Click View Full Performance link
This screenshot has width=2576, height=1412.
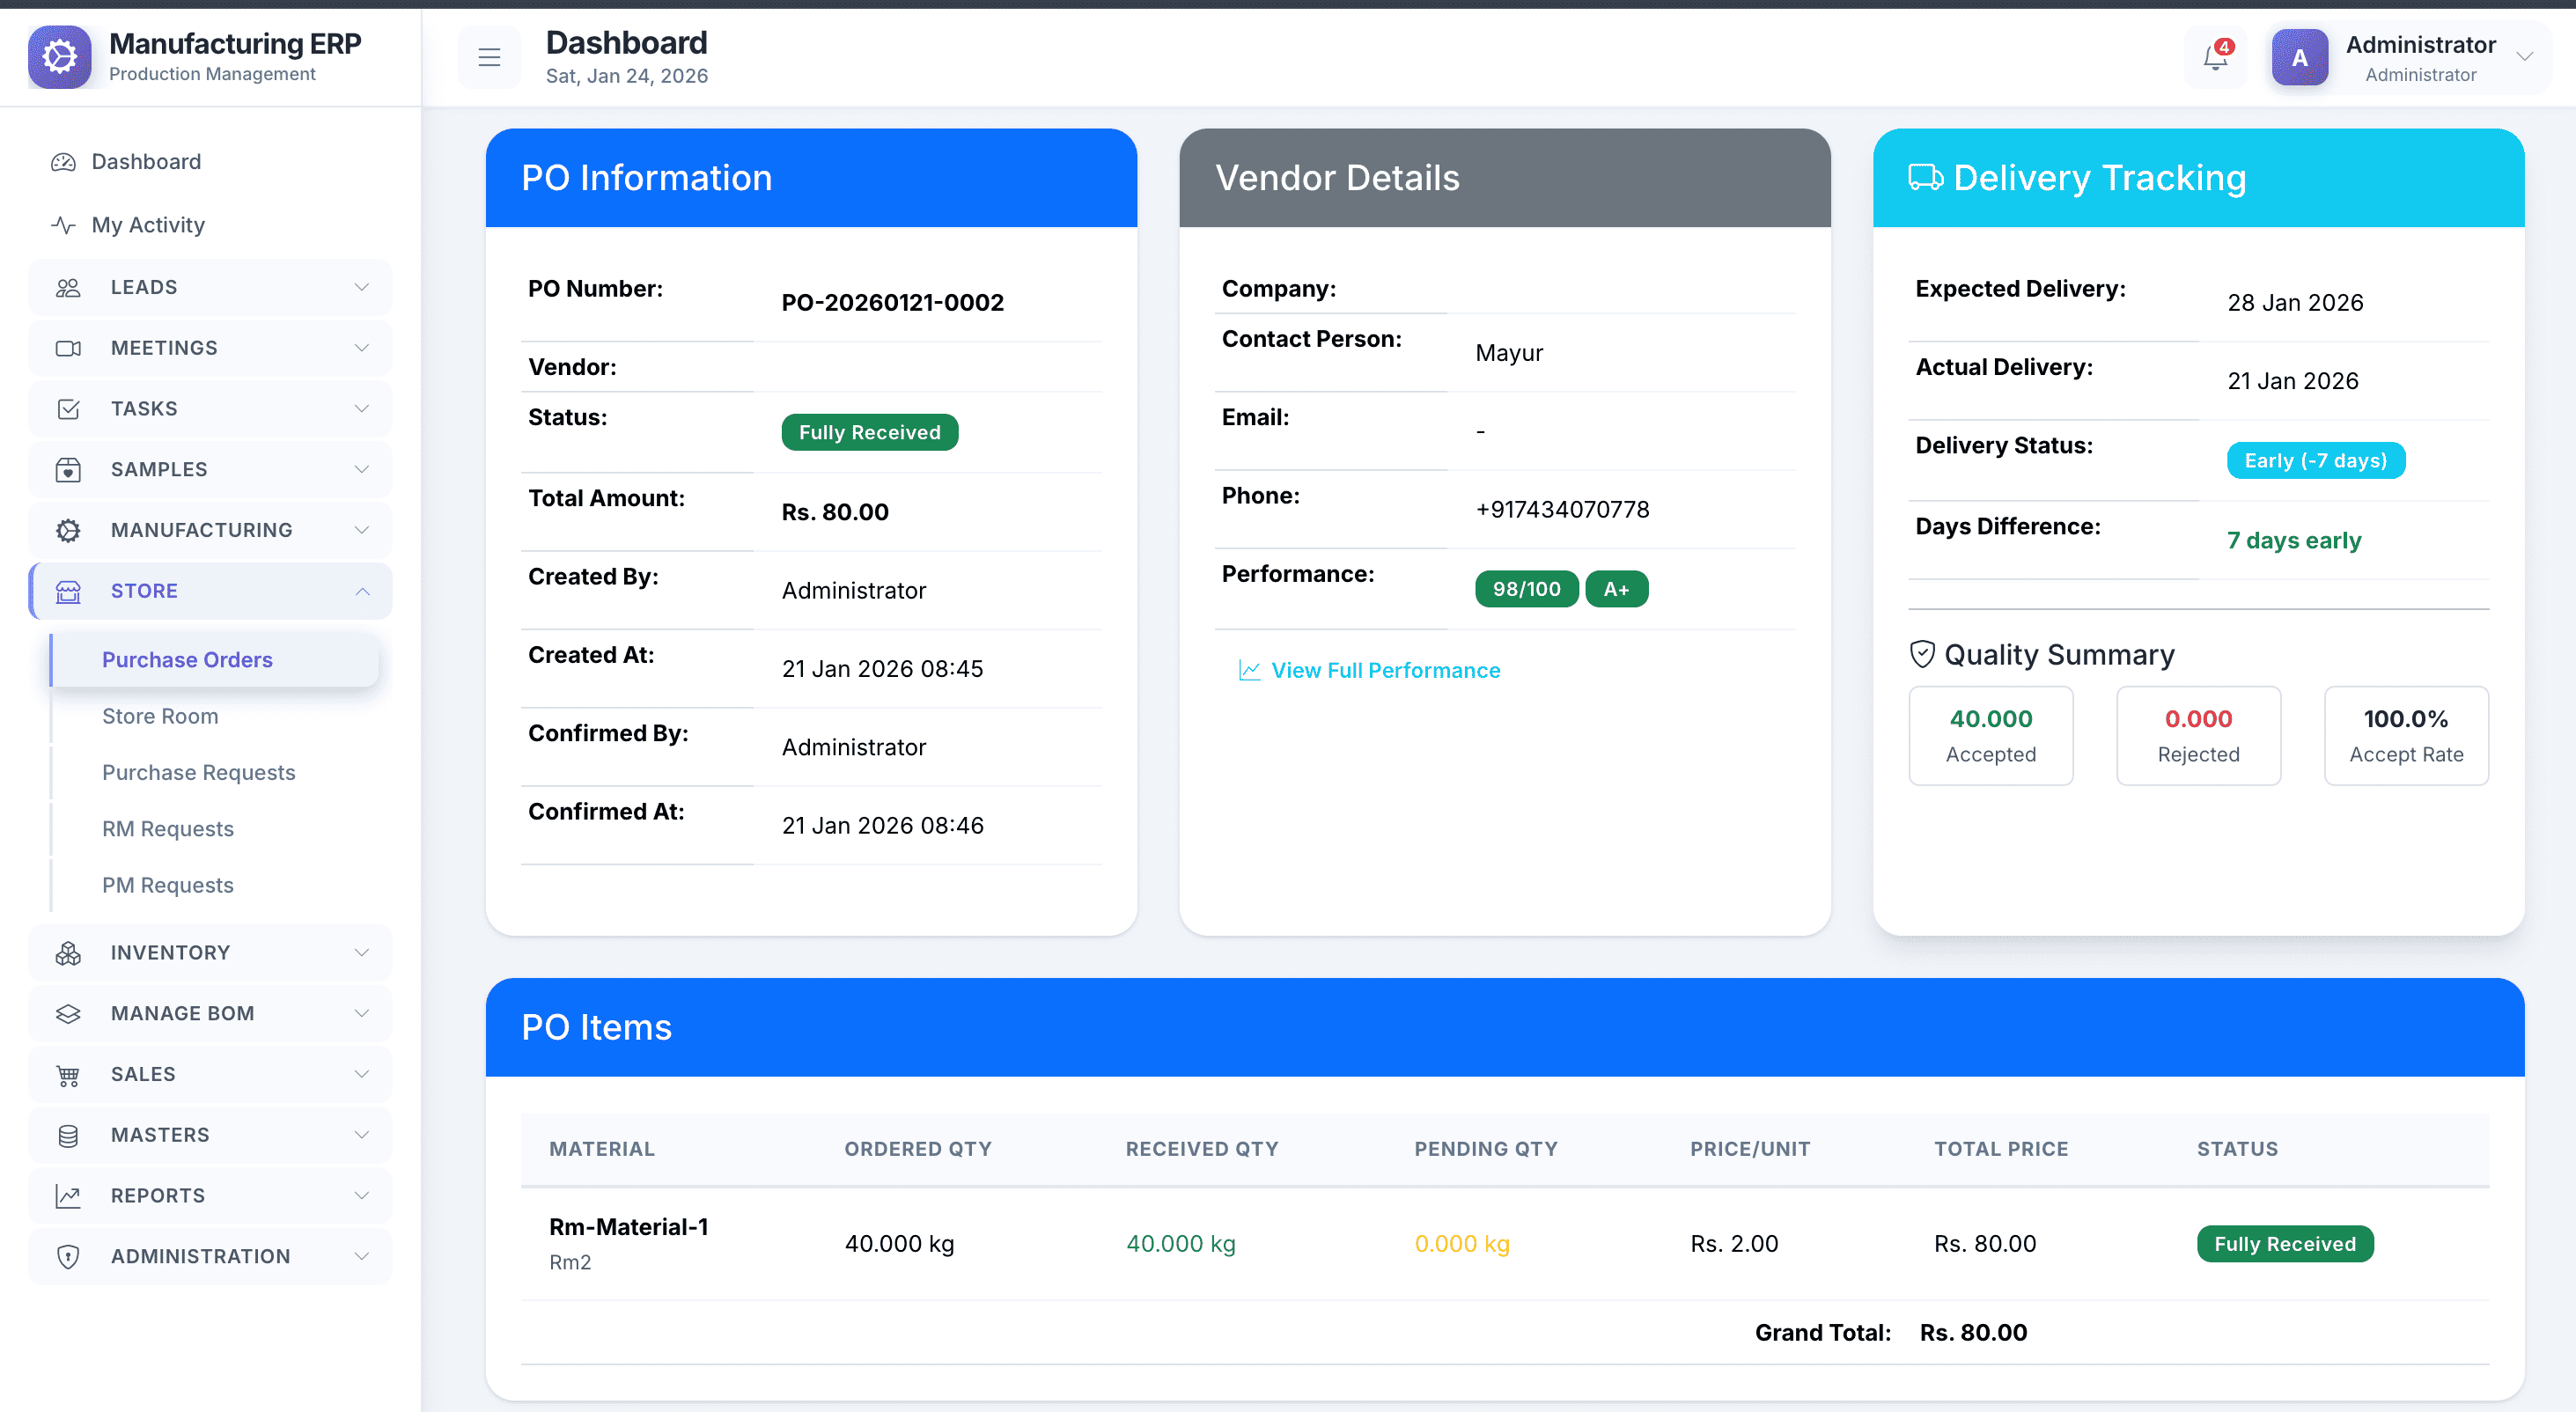(1385, 670)
